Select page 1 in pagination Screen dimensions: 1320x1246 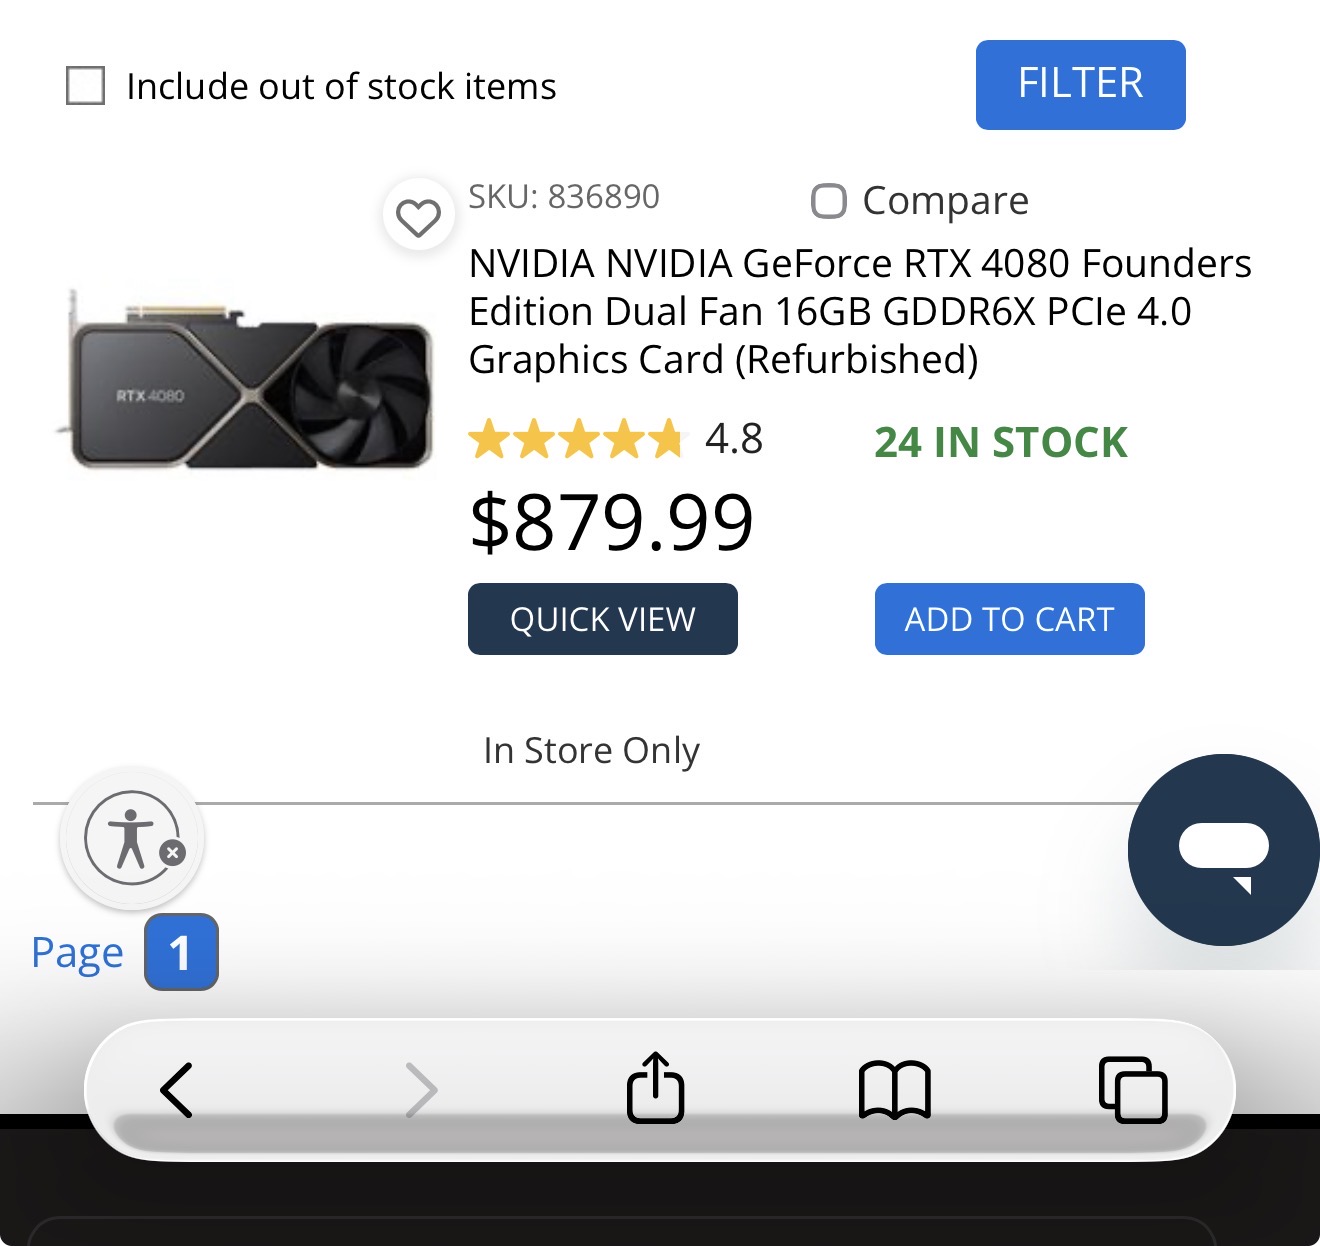click(x=181, y=952)
